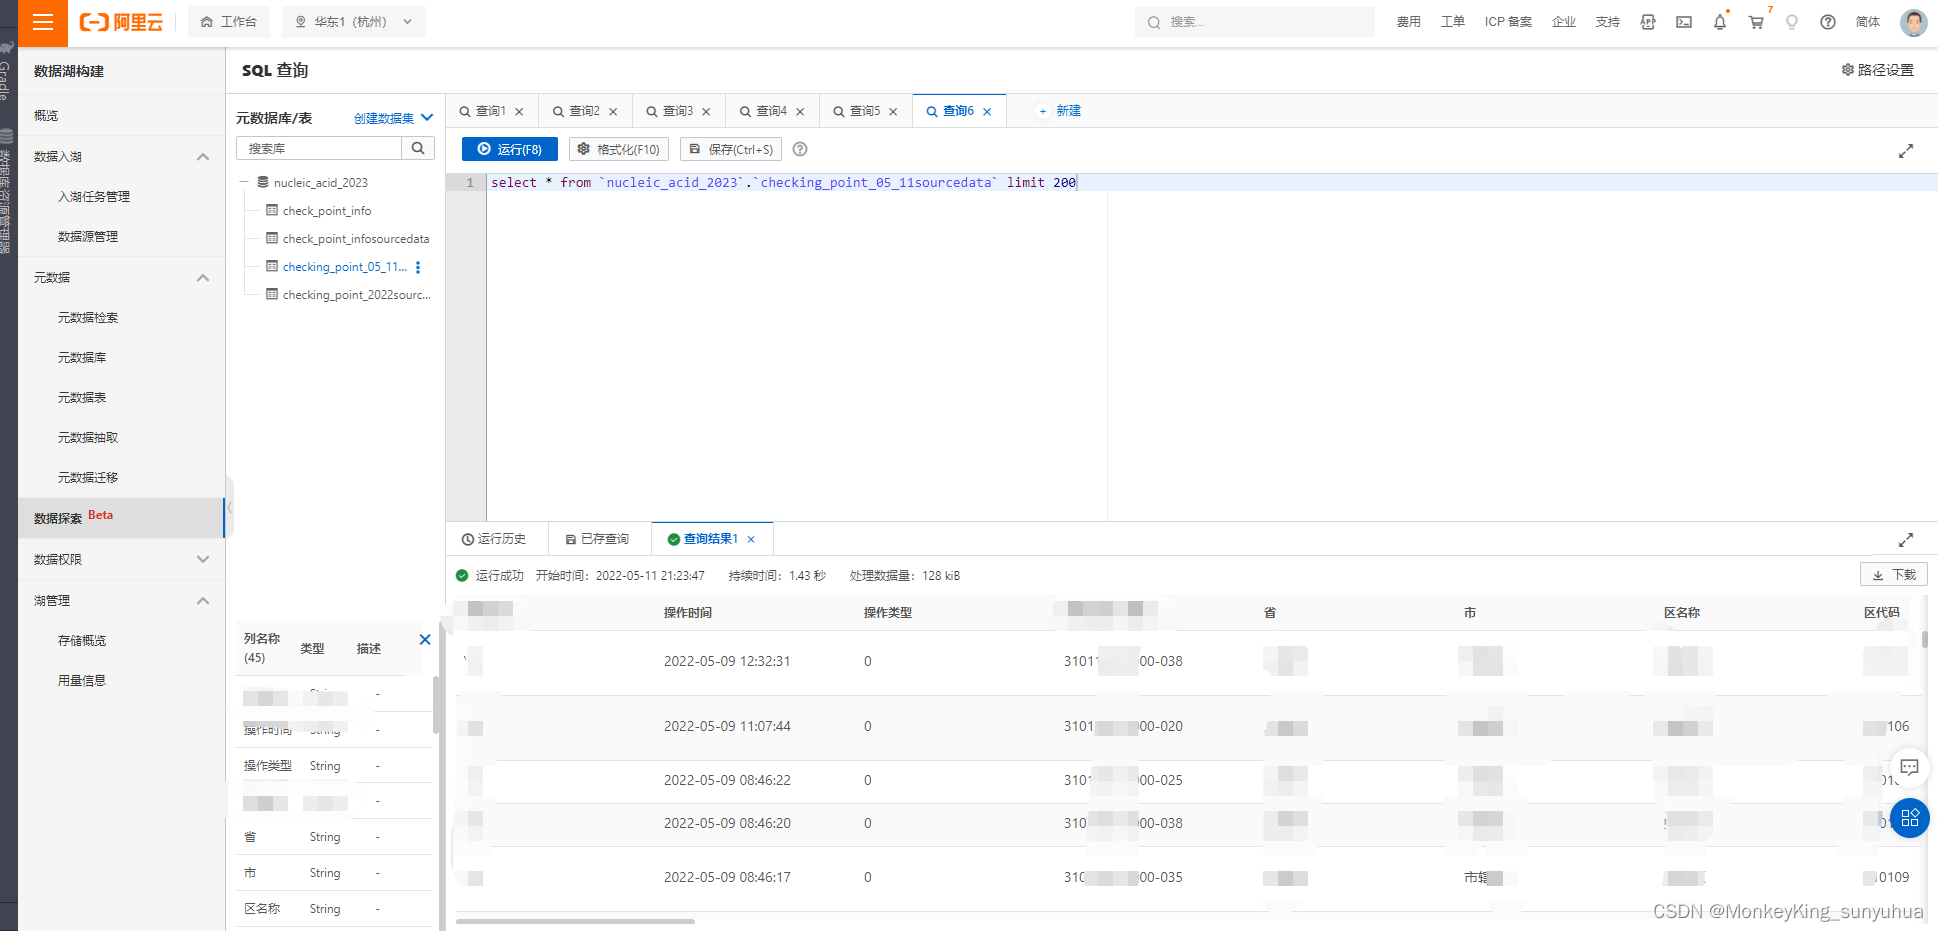Image resolution: width=1938 pixels, height=931 pixels.
Task: Run the query with 运行(F8)
Action: click(510, 149)
